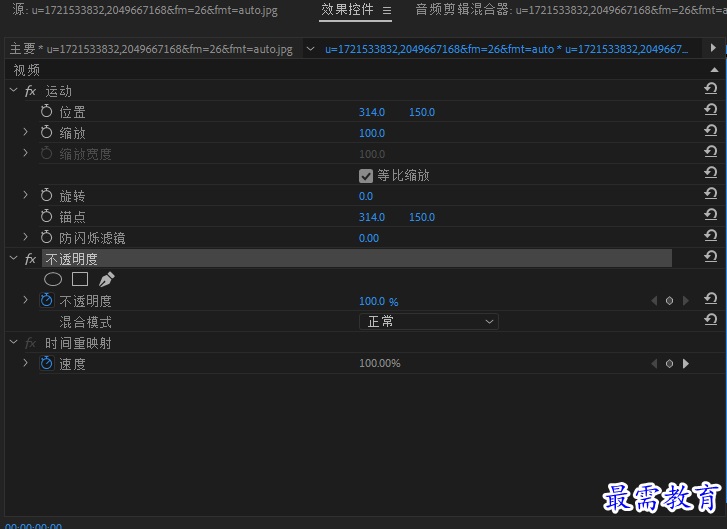Screen dimensions: 727x529
Task: Edit the 锚点 X value 314.0
Action: click(372, 217)
